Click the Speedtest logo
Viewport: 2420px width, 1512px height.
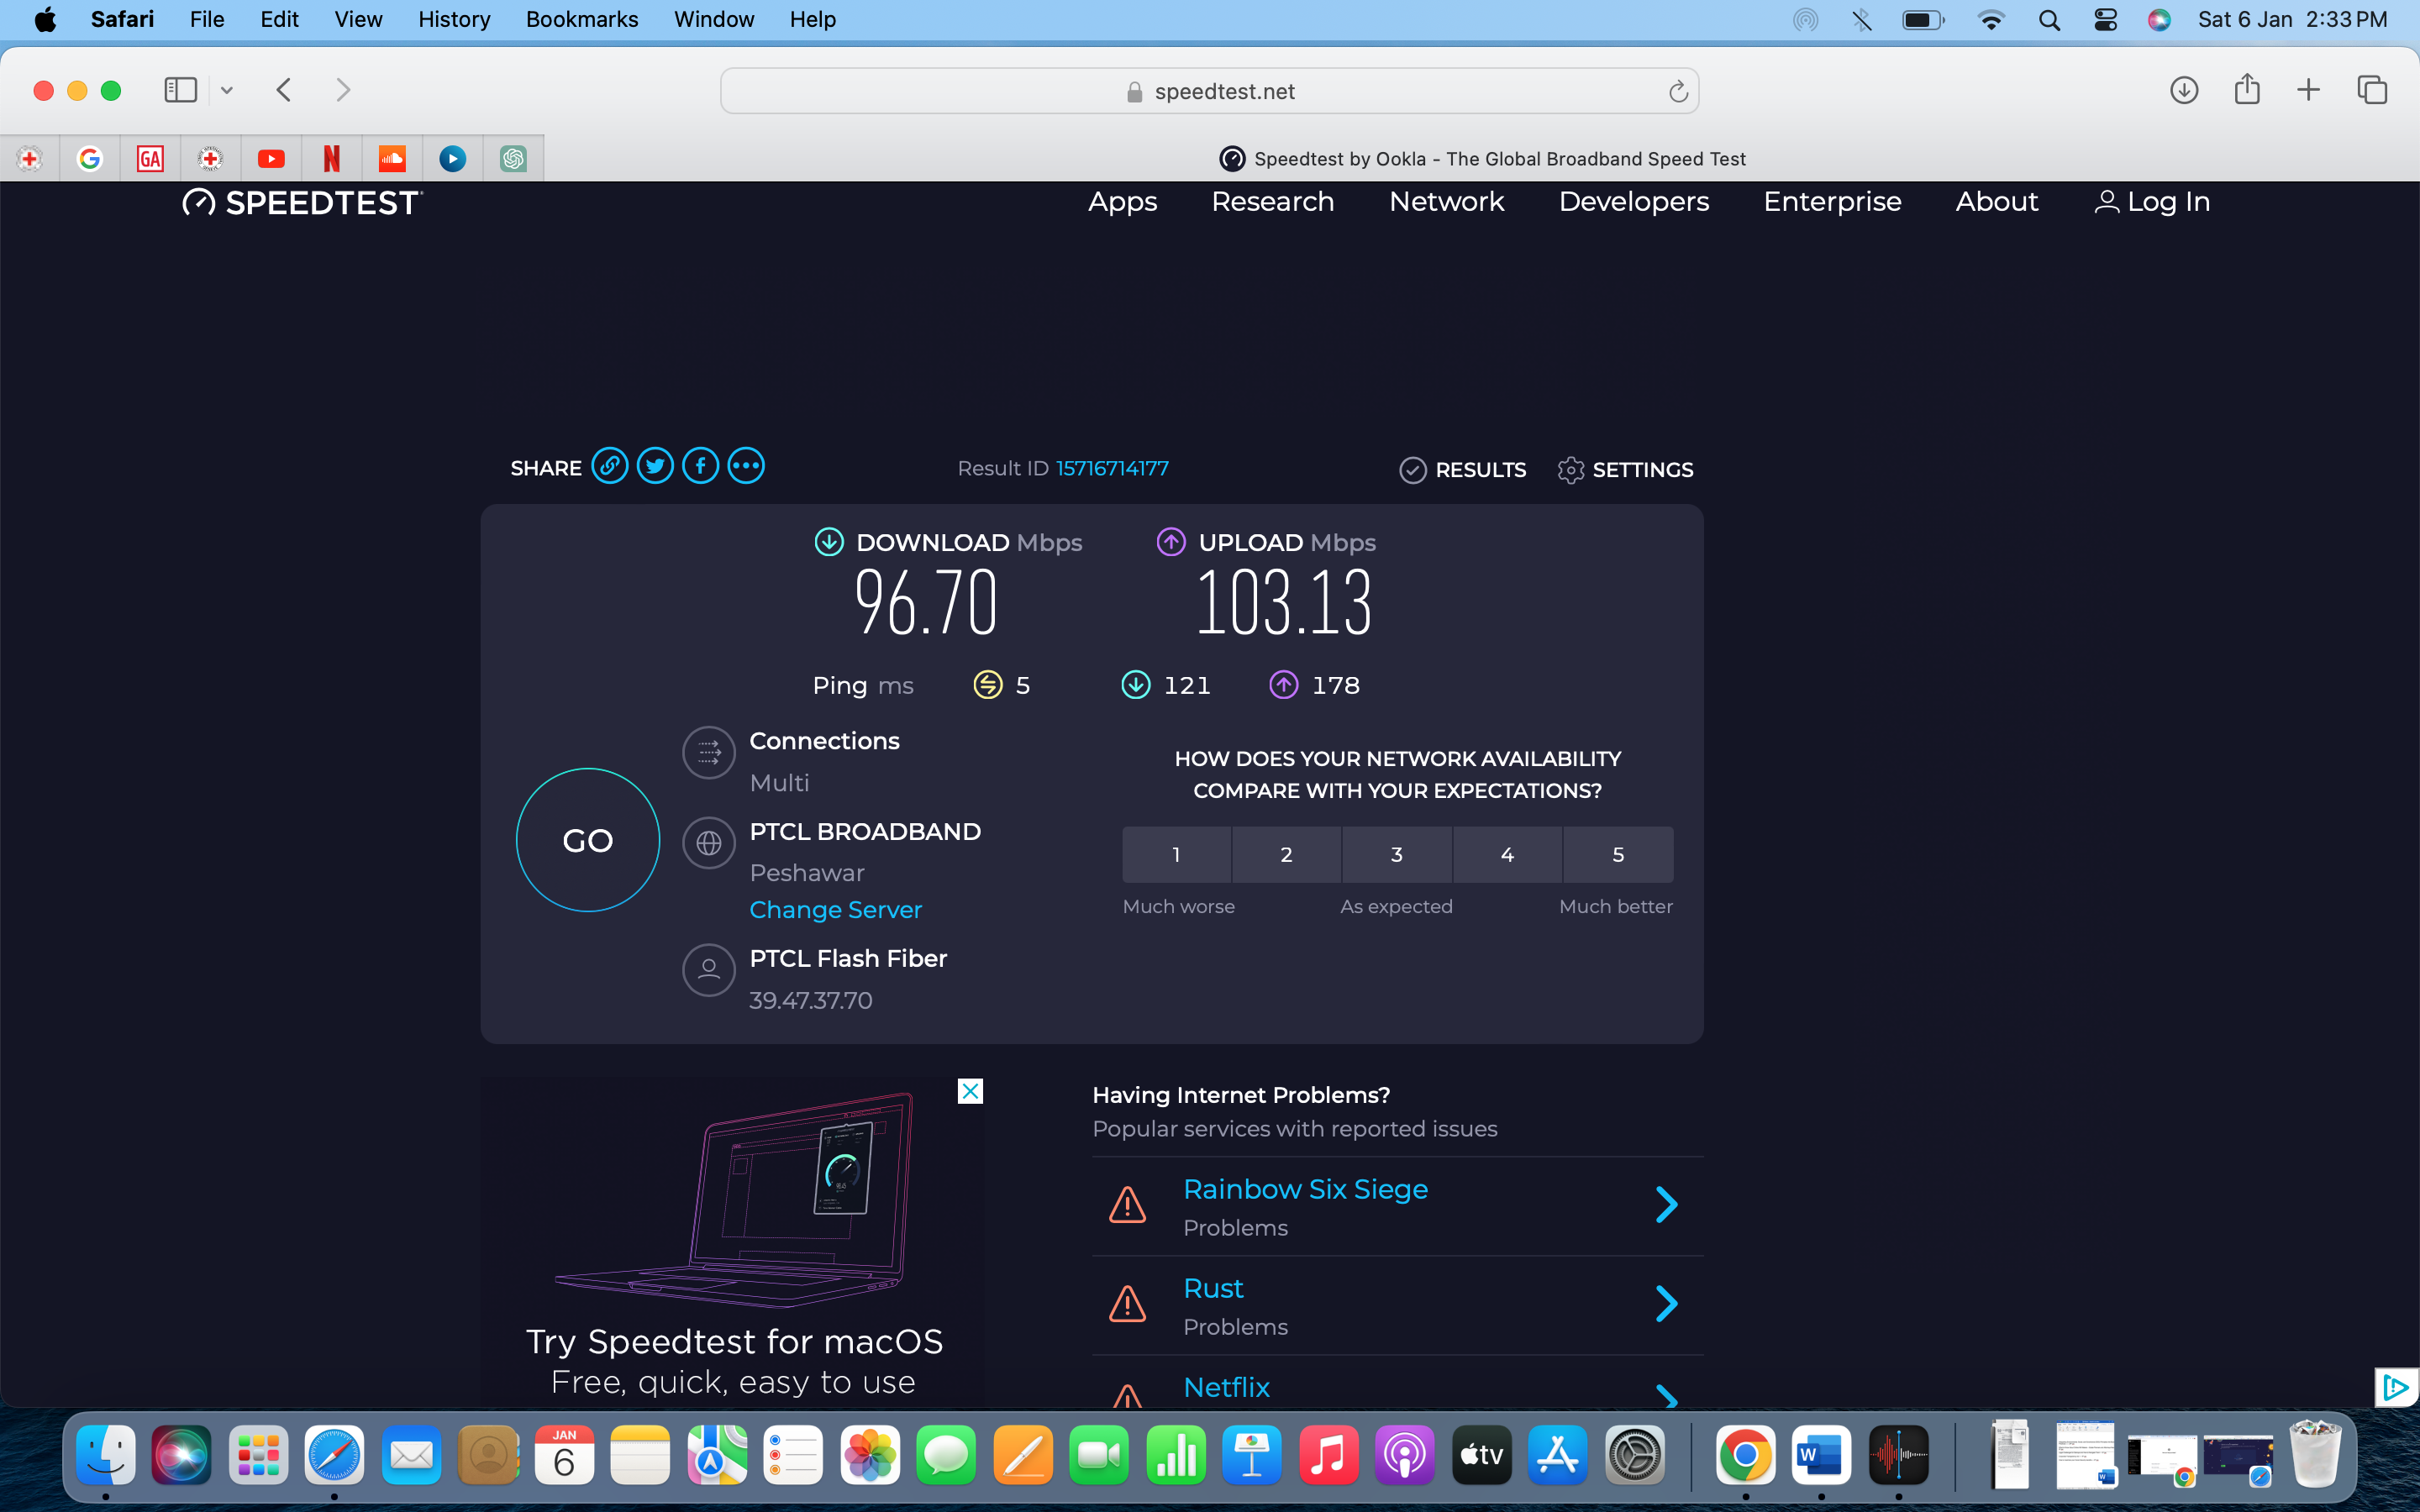tap(302, 203)
